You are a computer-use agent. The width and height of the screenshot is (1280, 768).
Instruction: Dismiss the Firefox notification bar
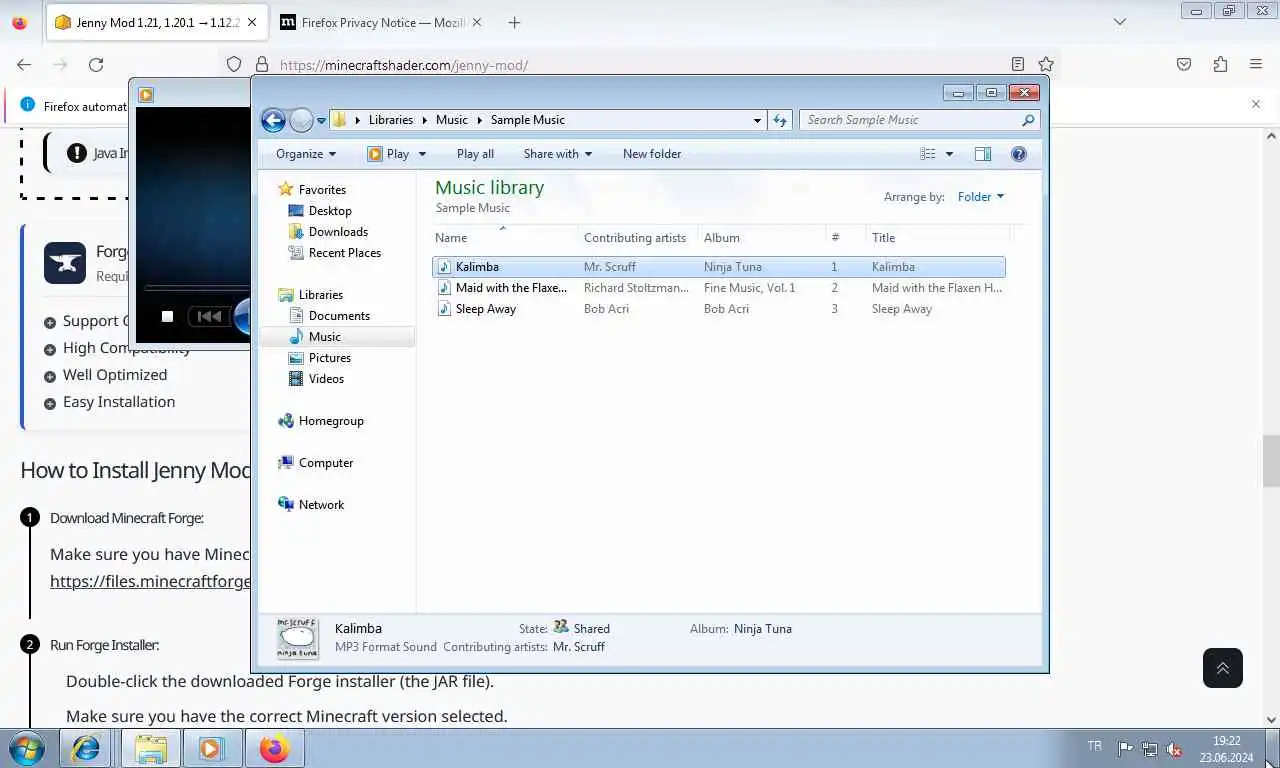[1256, 104]
